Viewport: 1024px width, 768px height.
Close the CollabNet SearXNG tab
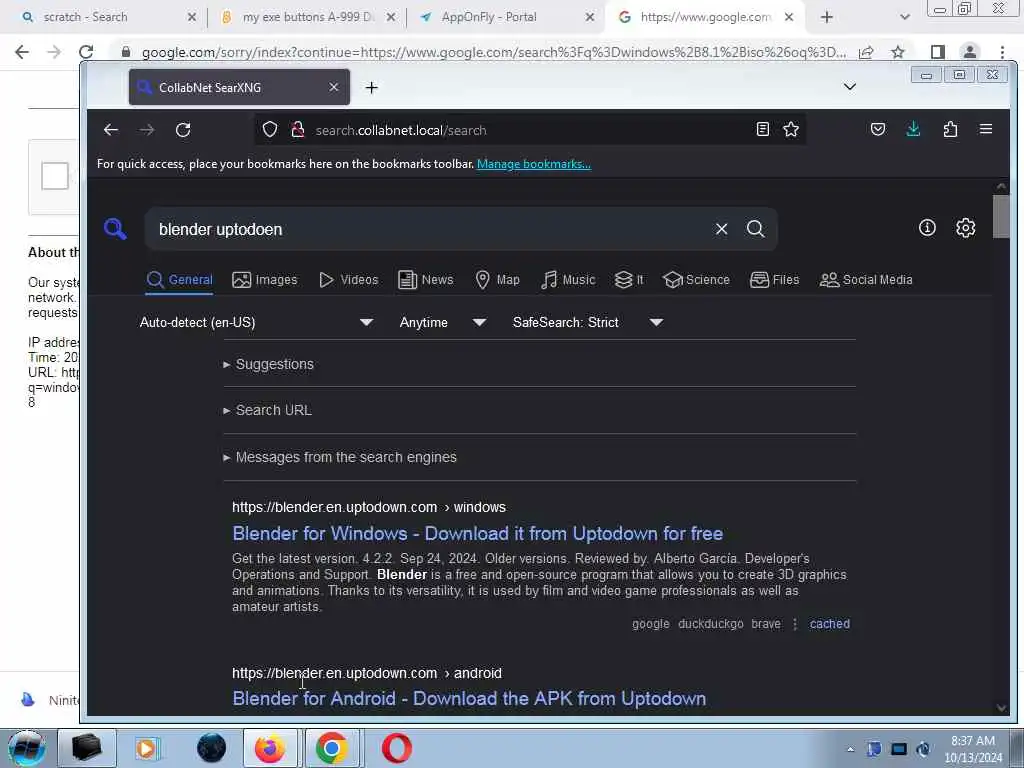tap(334, 87)
